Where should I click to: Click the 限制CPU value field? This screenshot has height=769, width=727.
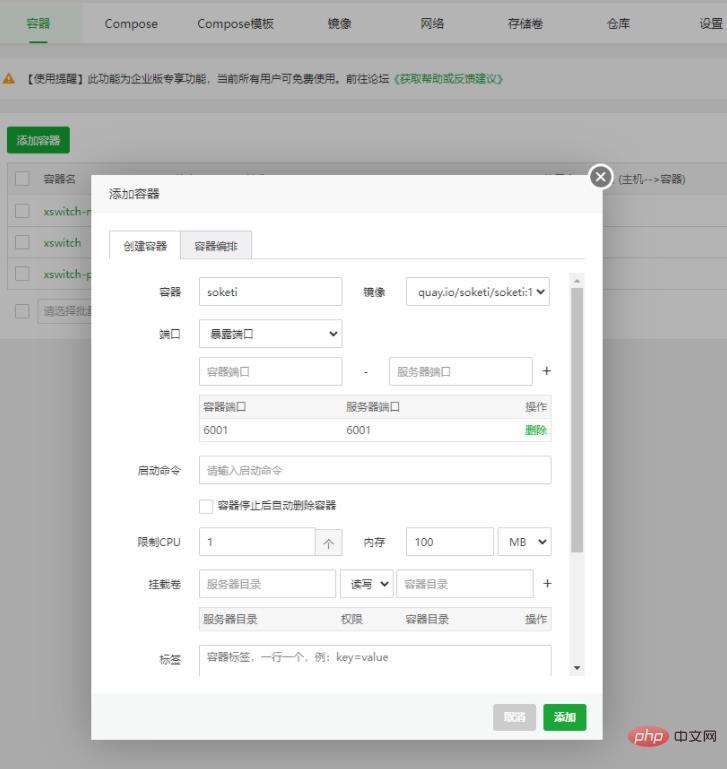coord(257,542)
